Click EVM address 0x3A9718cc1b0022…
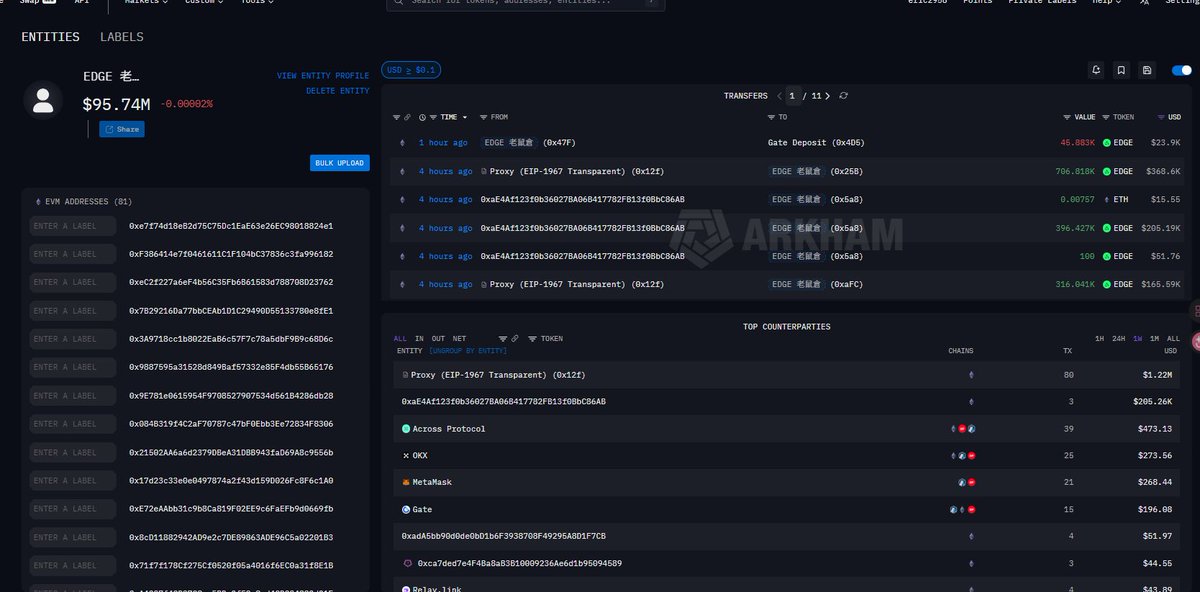Viewport: 1200px width, 592px height. [231, 339]
